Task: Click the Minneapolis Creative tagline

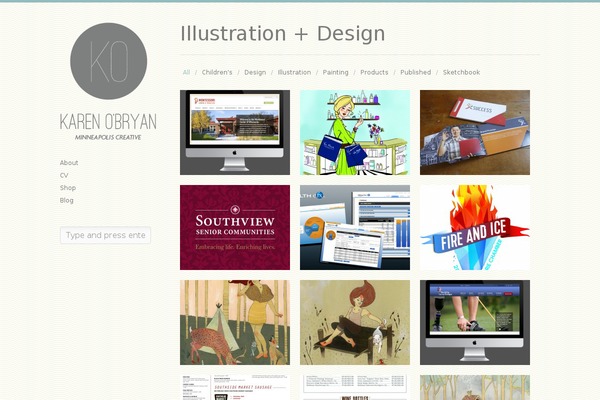Action: [x=108, y=137]
